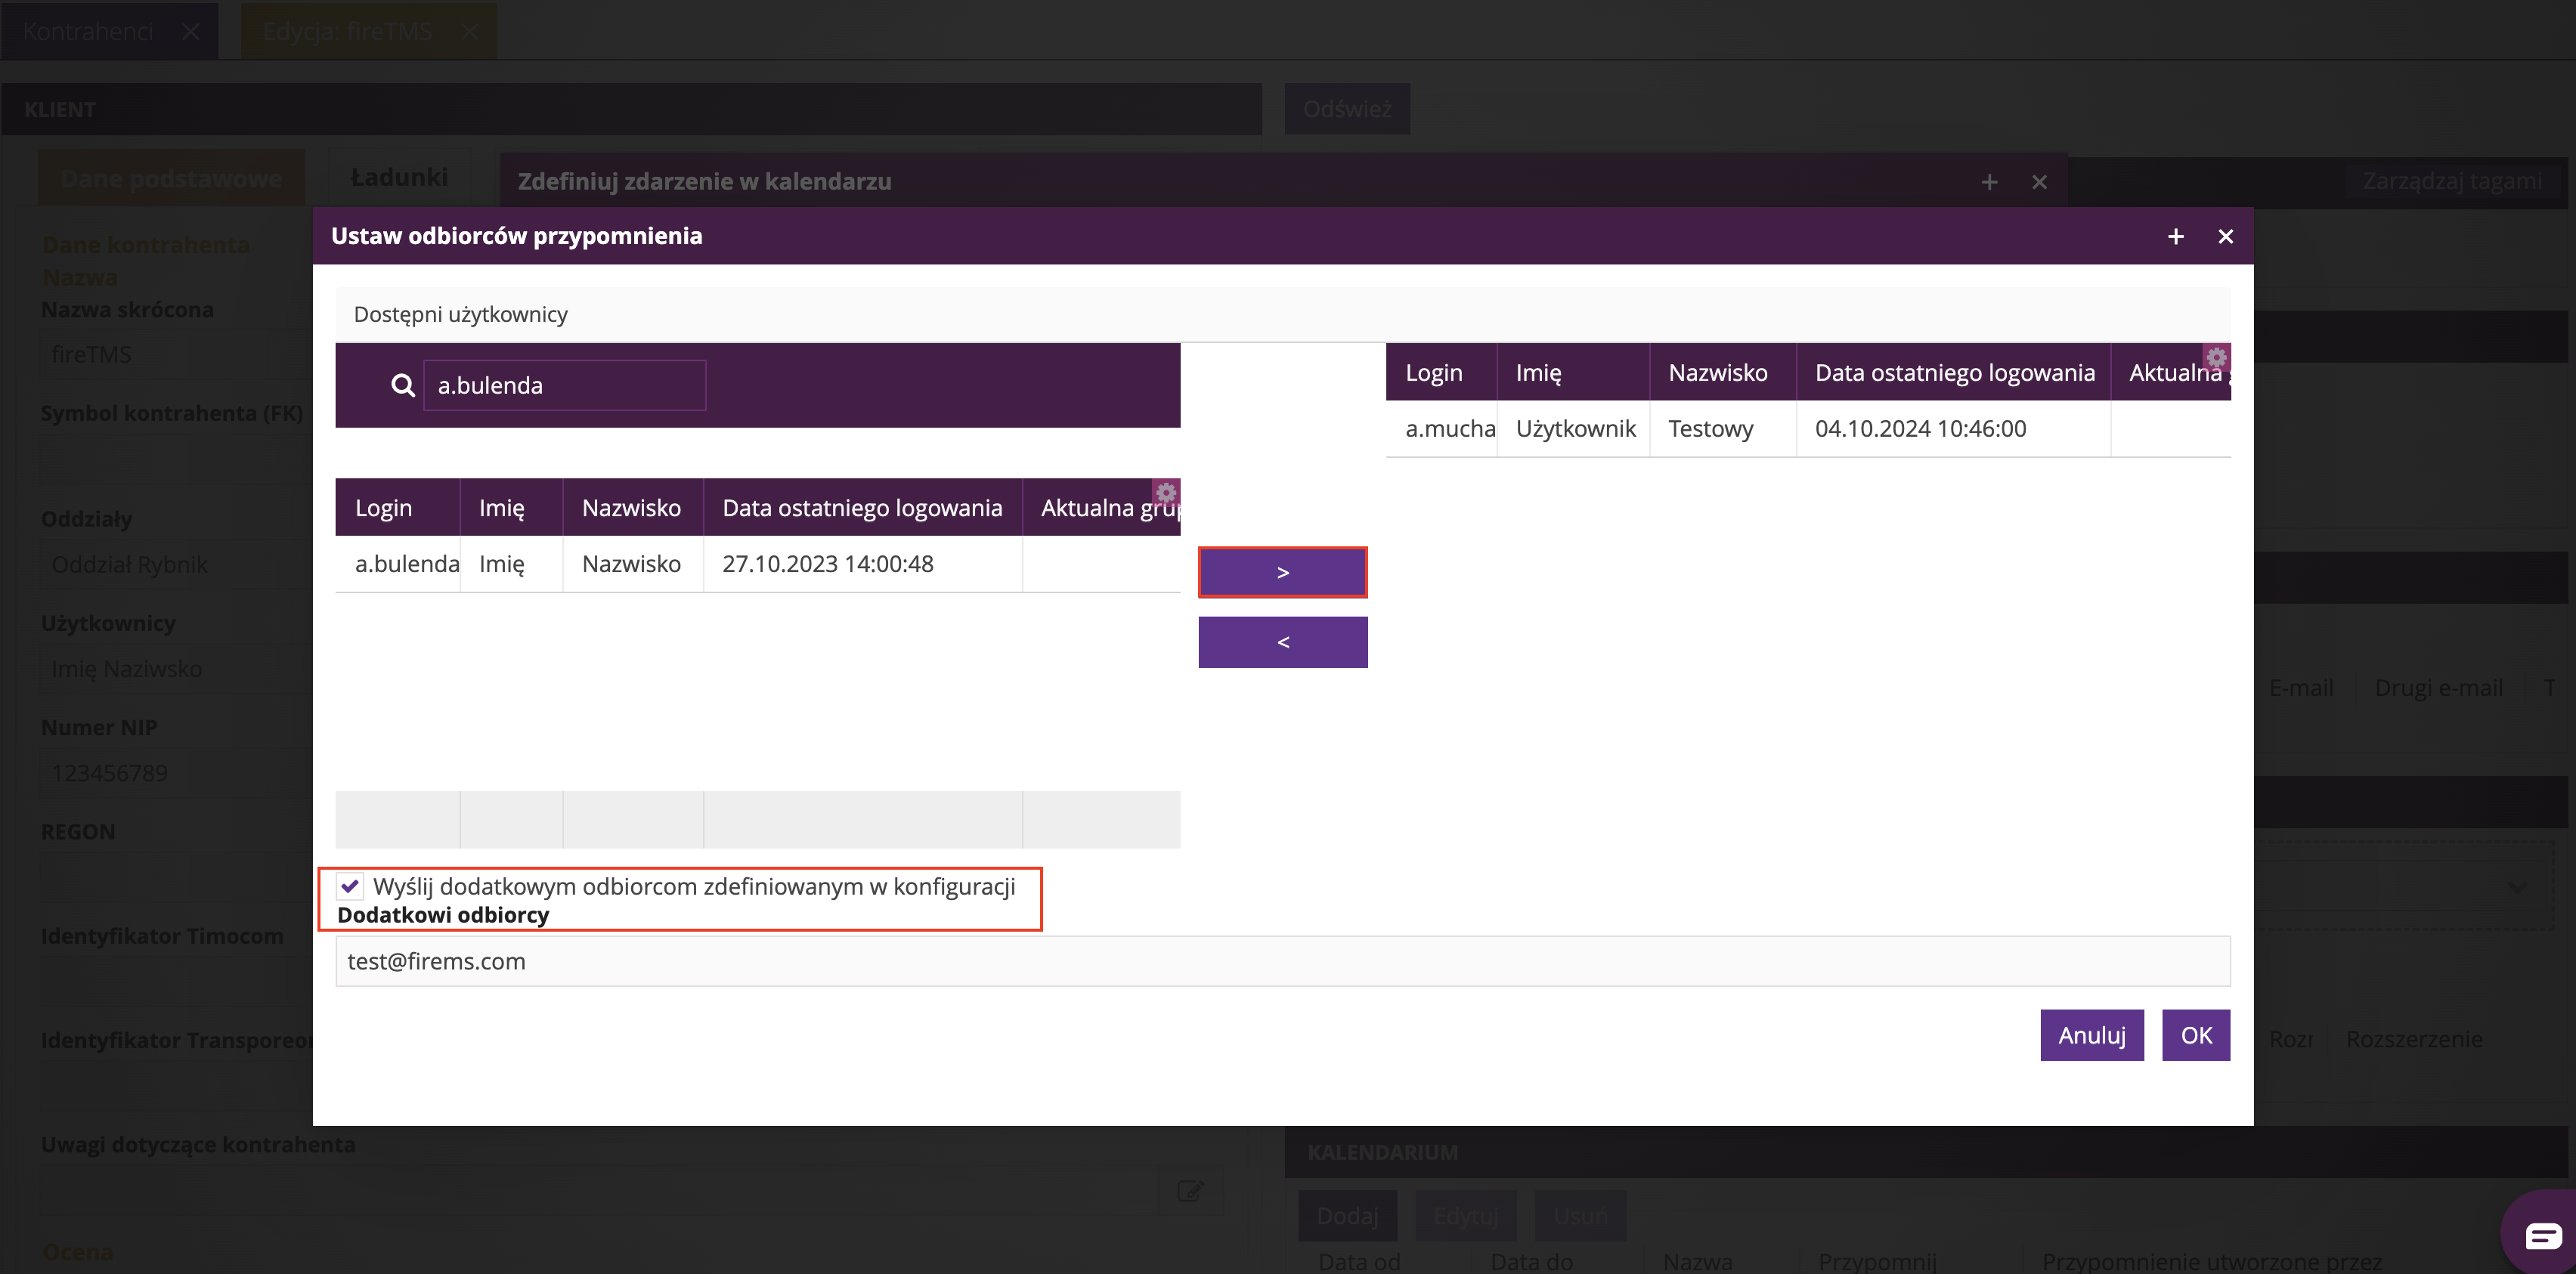The height and width of the screenshot is (1274, 2576).
Task: Select the a.mucha row in the recipients table
Action: point(1807,429)
